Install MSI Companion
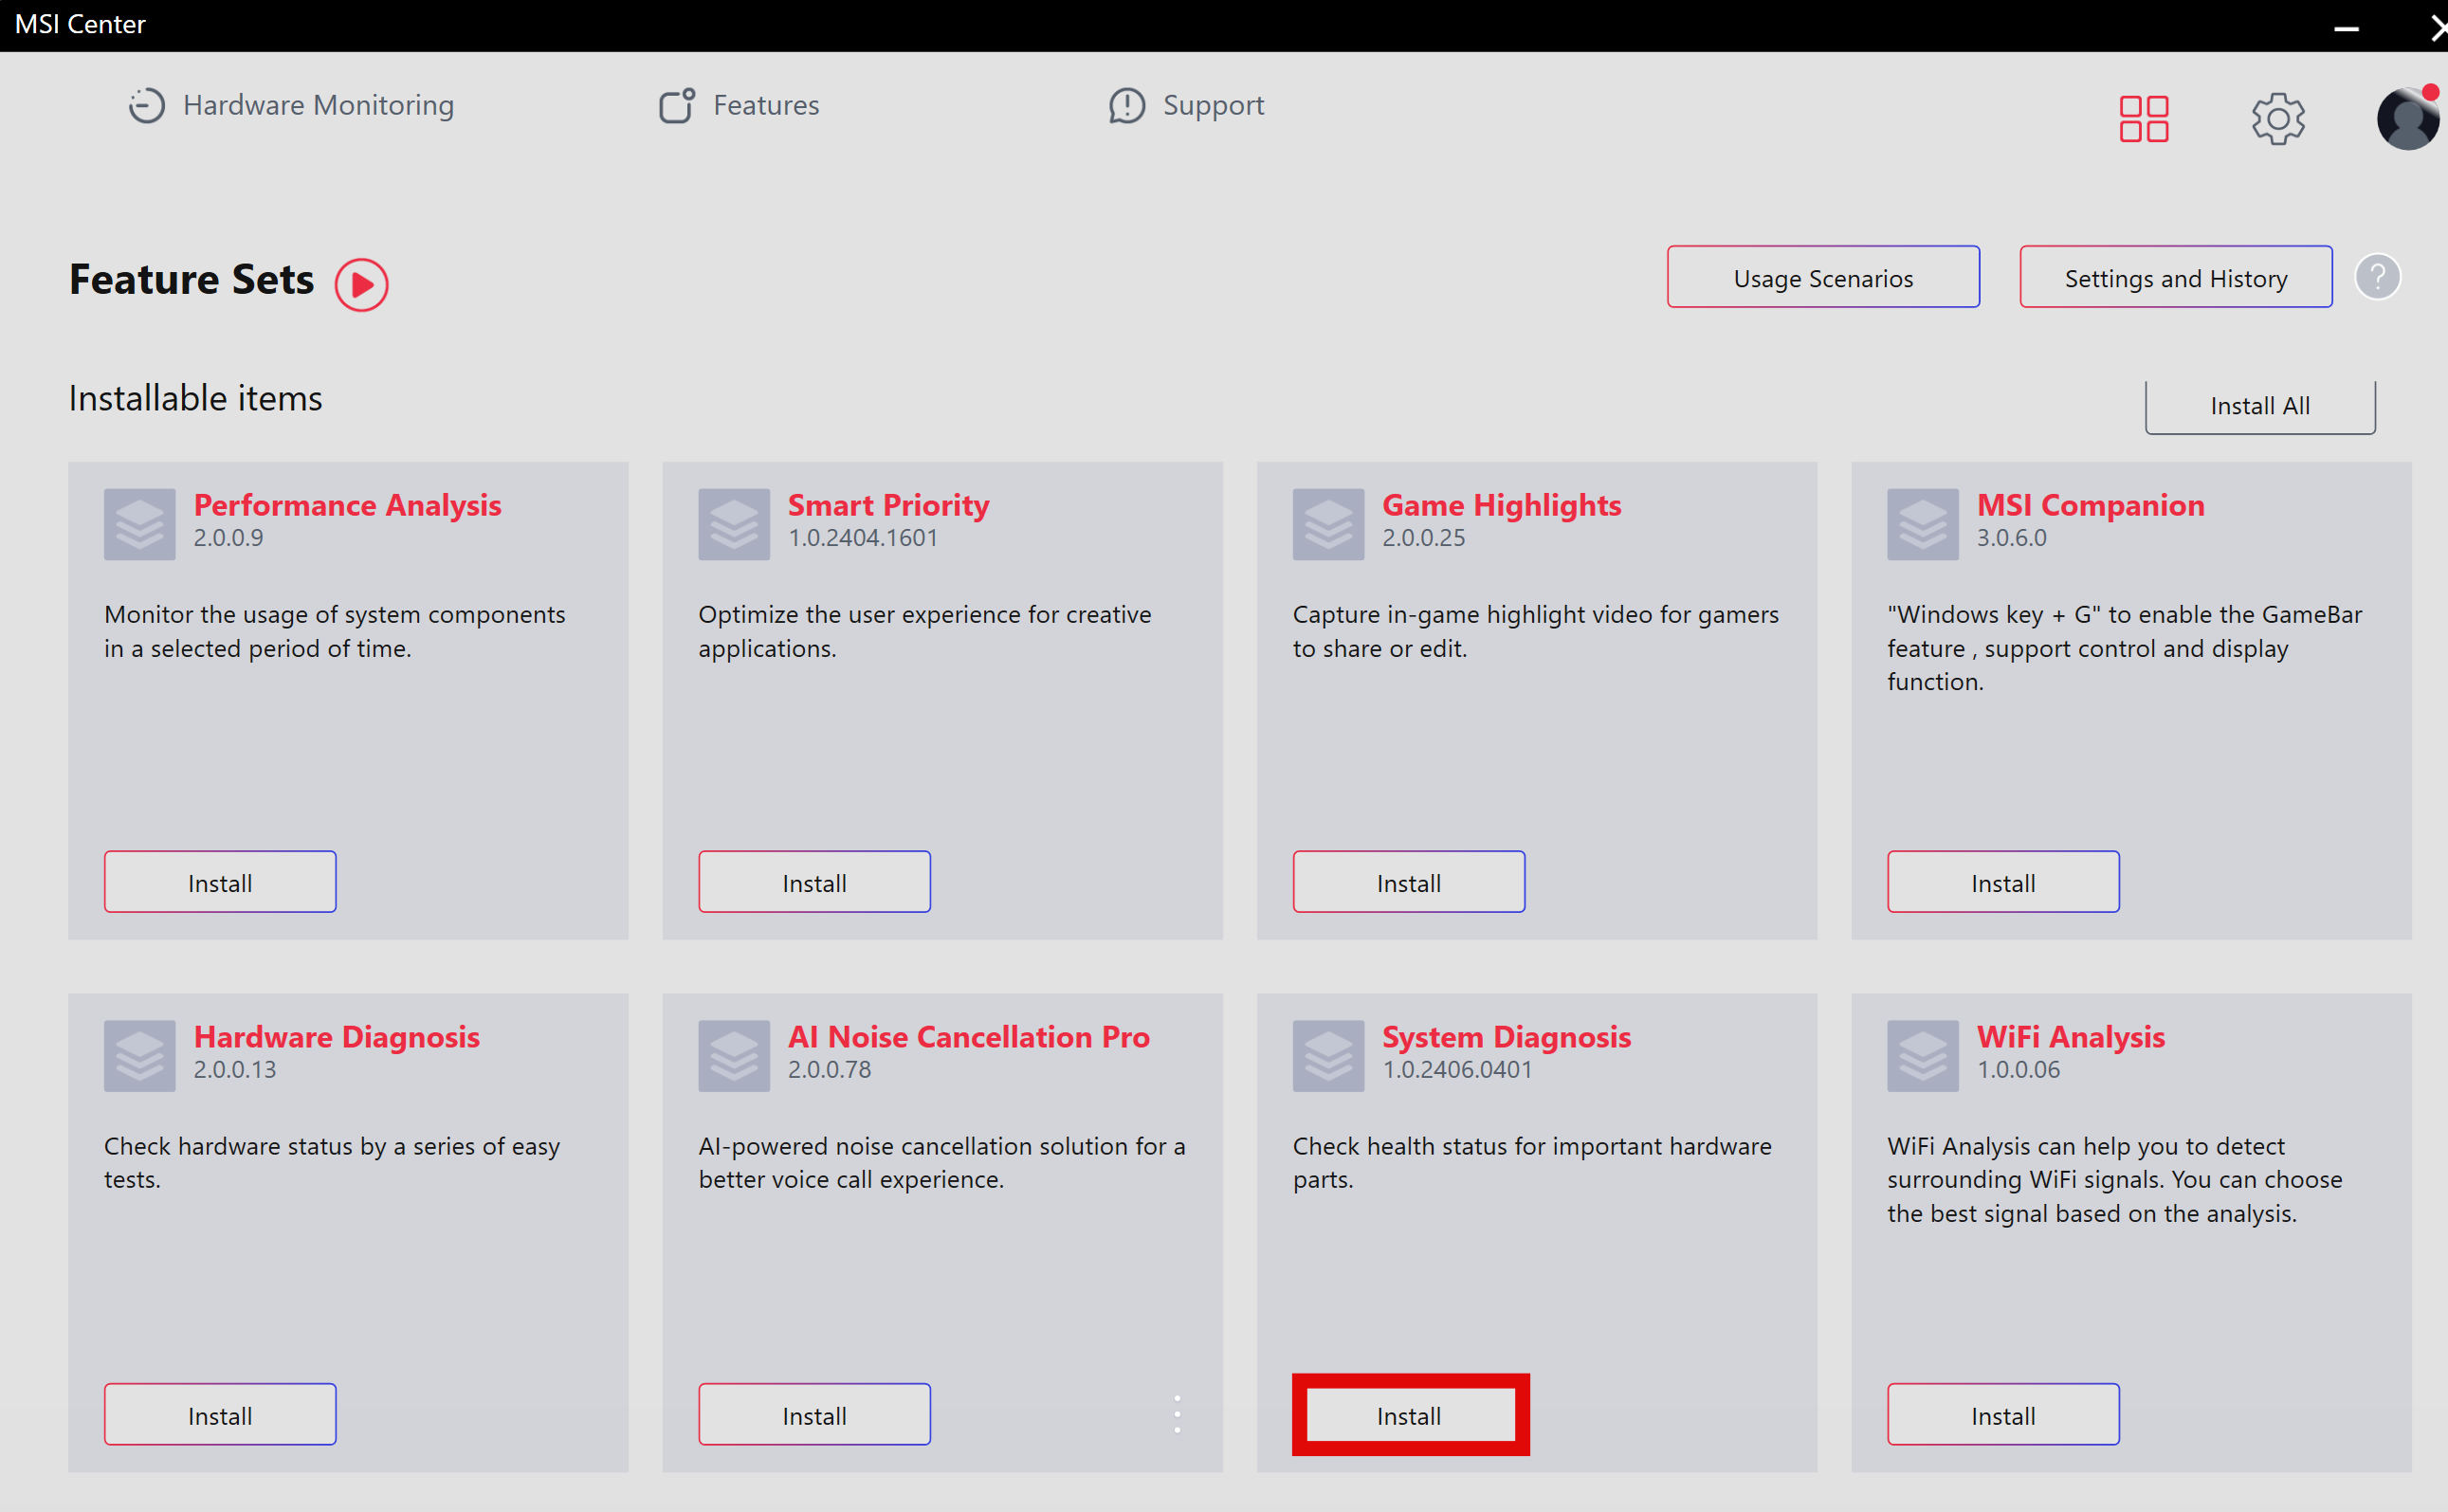The height and width of the screenshot is (1512, 2448). click(x=2003, y=882)
